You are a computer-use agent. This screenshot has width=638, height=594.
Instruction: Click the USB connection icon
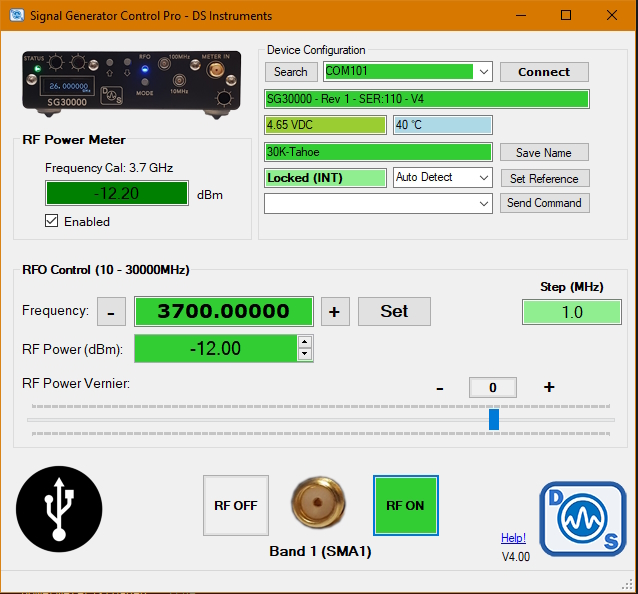[x=59, y=510]
